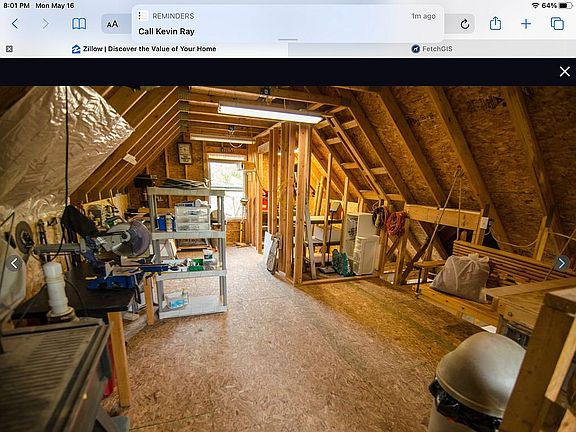The width and height of the screenshot is (576, 432).
Task: Tap the FetchGIS favicon in the tab
Action: point(415,49)
